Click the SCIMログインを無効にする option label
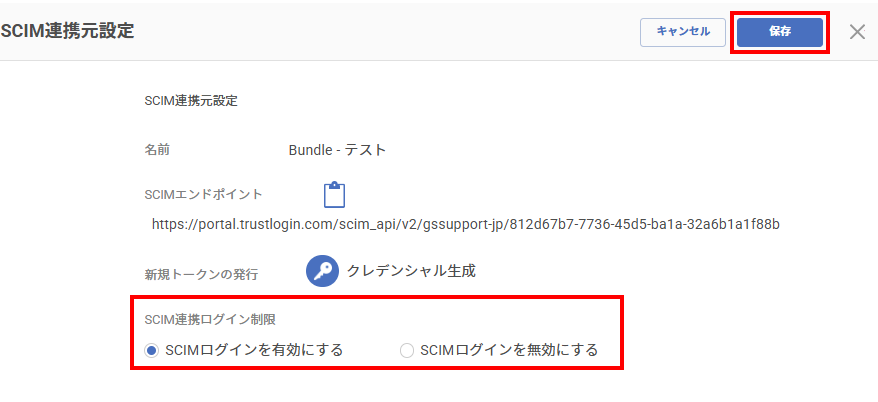 509,350
